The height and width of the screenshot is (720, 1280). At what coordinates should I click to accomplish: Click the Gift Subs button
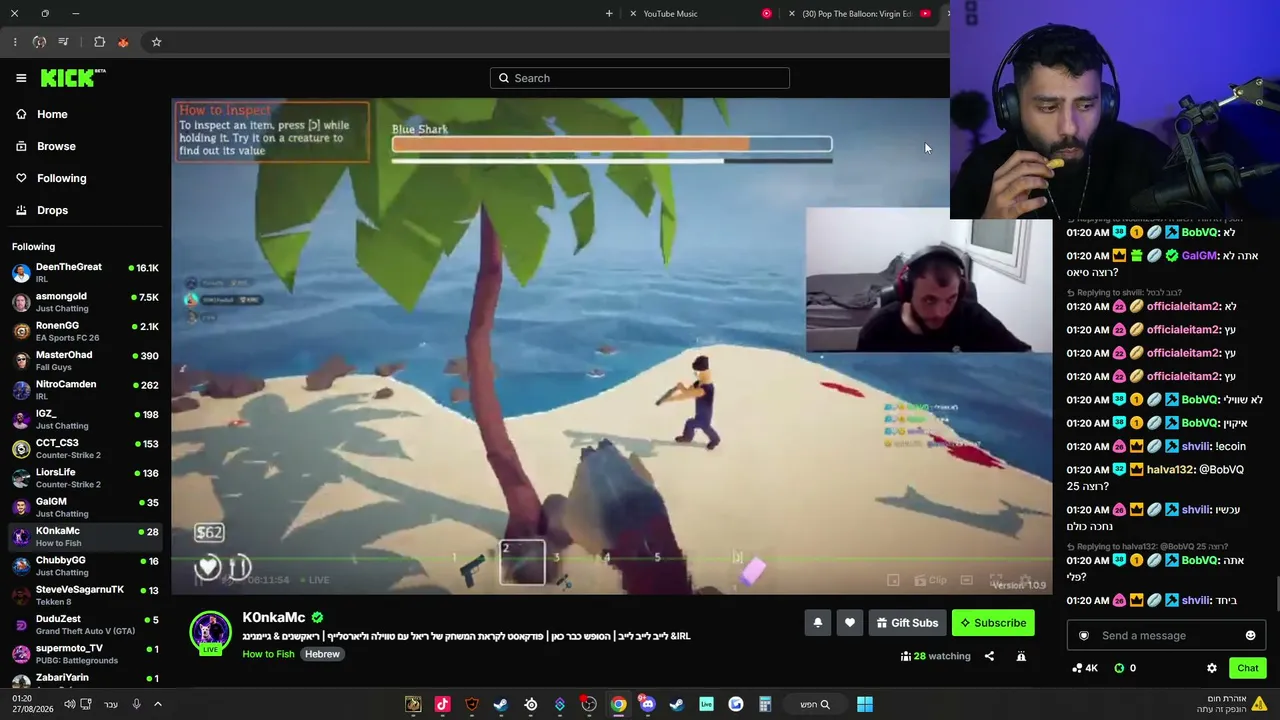907,623
